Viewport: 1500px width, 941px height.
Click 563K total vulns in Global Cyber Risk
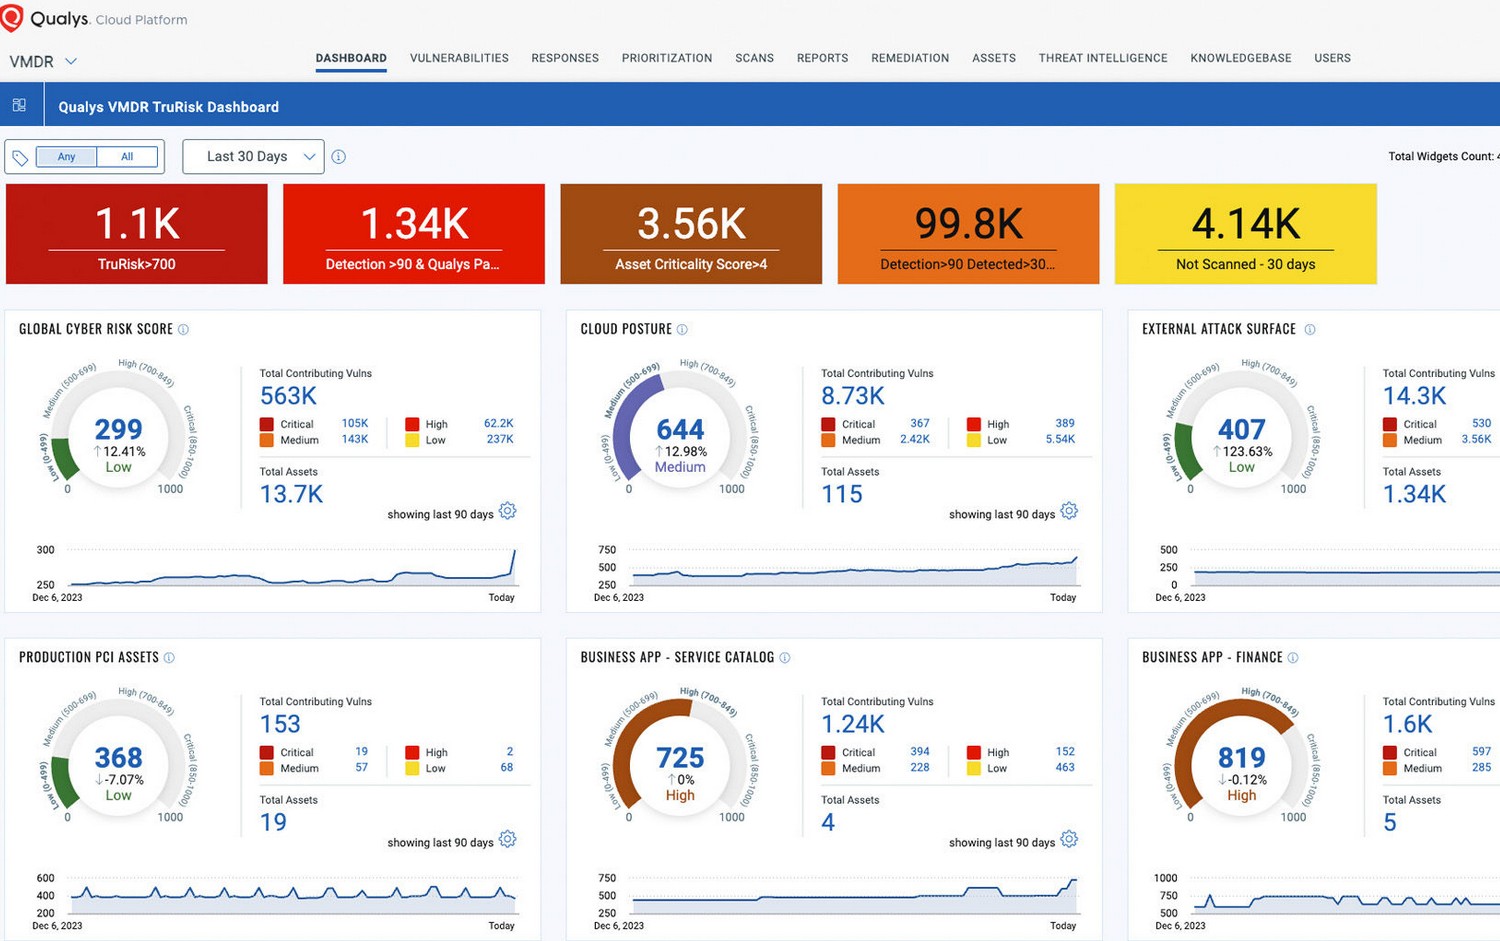pos(288,396)
